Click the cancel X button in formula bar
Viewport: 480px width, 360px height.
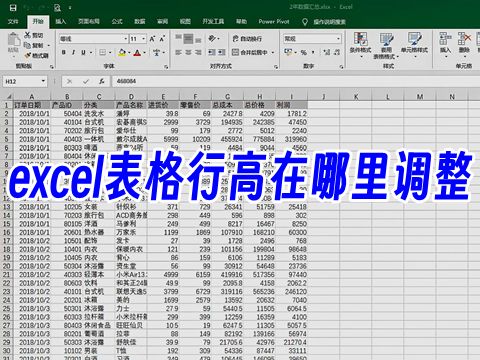(69, 81)
